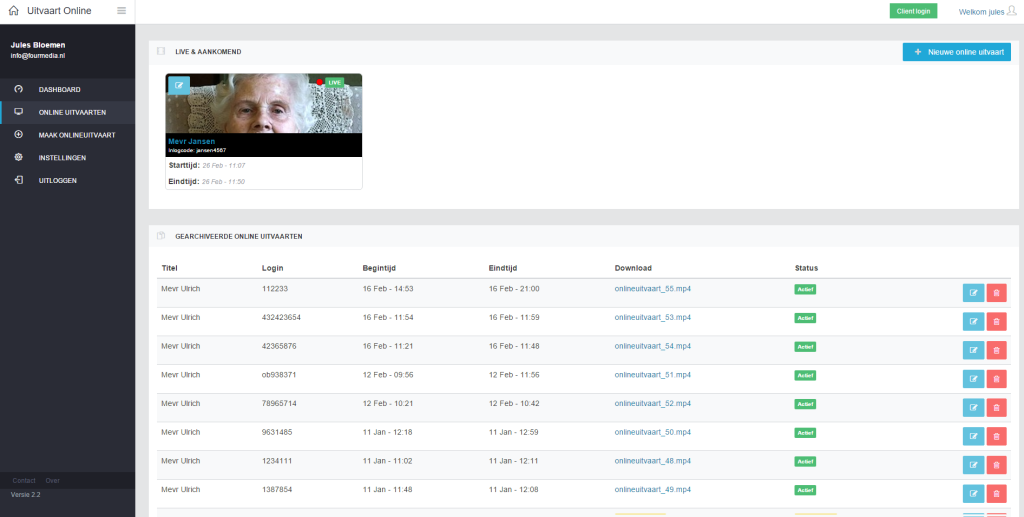Delete the archived row with login 42365876
This screenshot has height=517, width=1024.
[997, 350]
